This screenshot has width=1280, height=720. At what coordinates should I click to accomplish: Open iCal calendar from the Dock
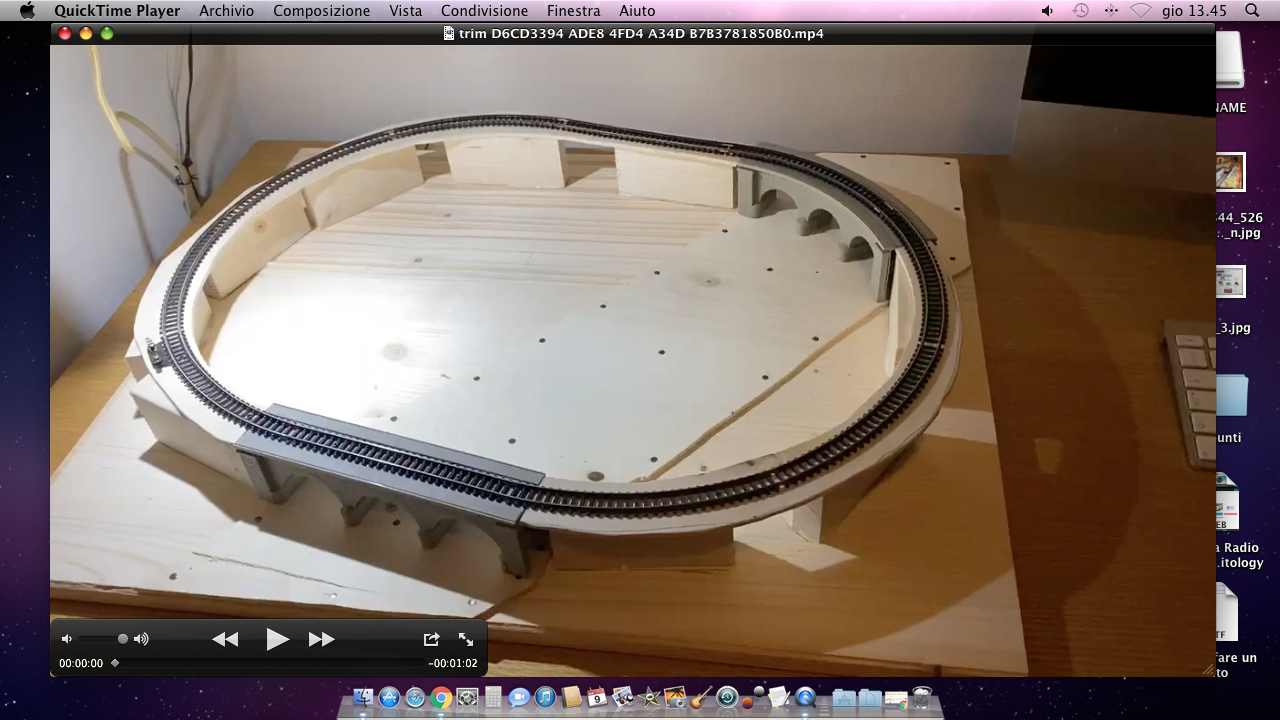[597, 697]
